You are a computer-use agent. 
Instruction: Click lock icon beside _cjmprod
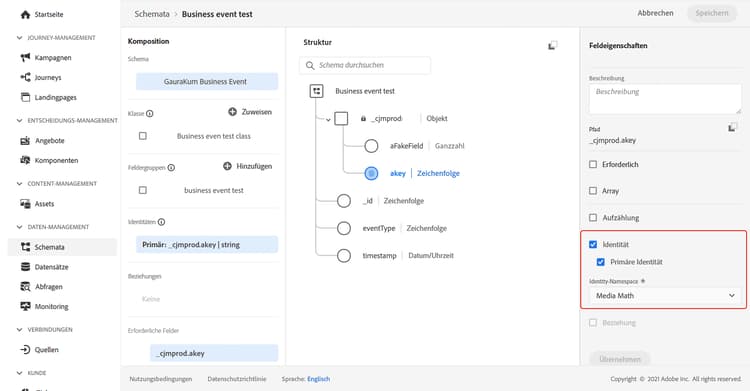click(x=364, y=119)
